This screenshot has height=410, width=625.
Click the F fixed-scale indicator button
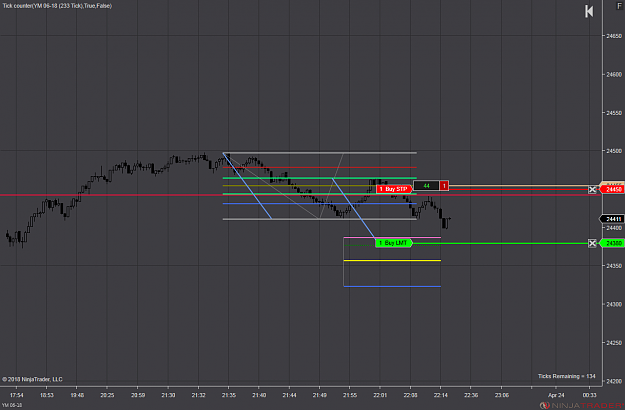coord(619,6)
